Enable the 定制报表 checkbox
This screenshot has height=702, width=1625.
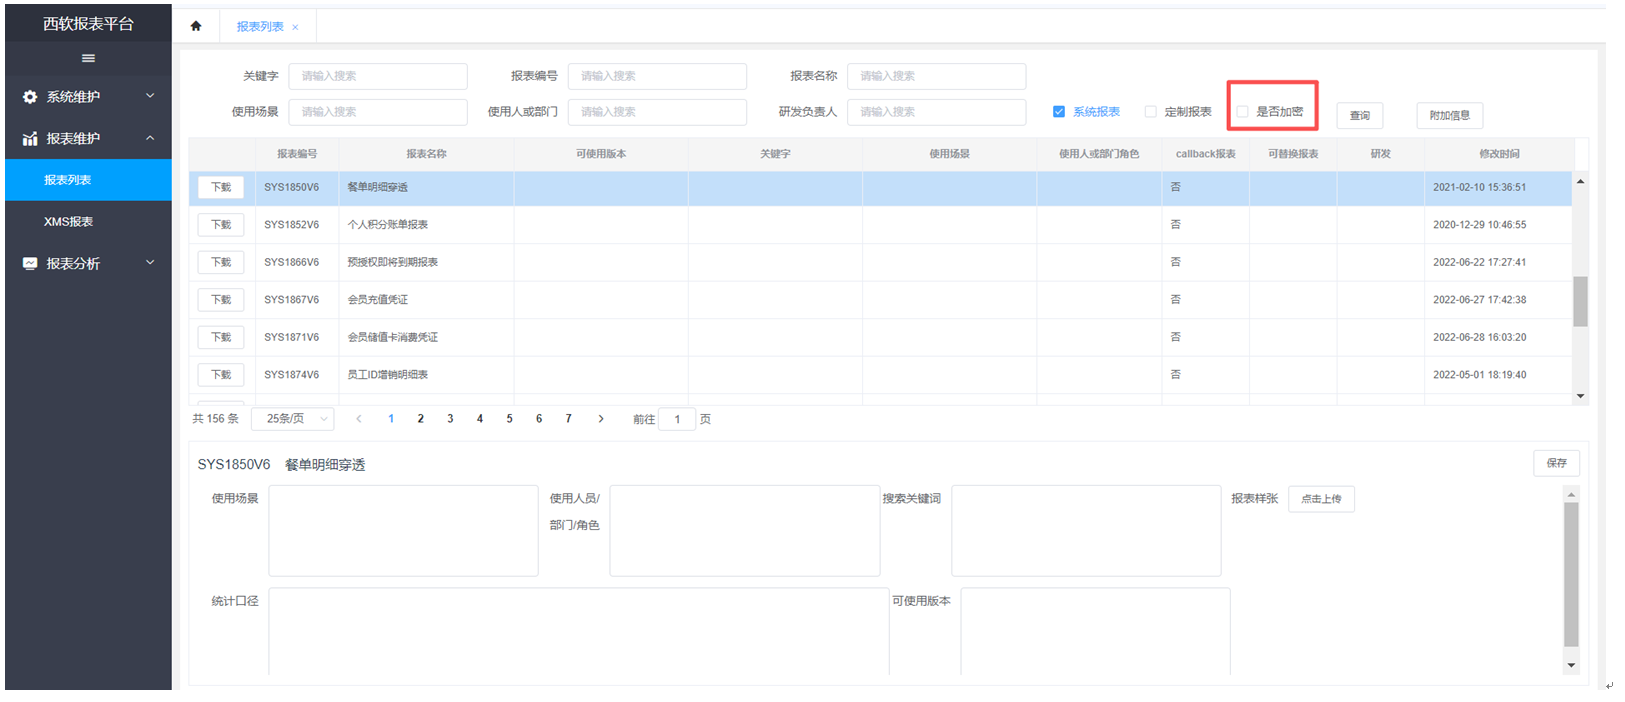tap(1151, 112)
